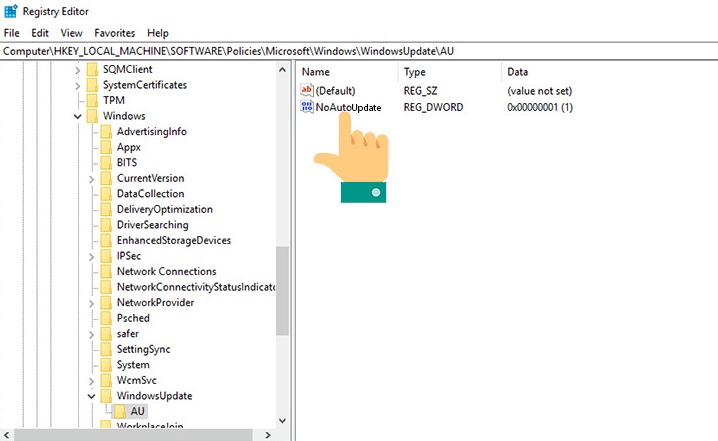
Task: Click the BITS folder icon
Action: [106, 163]
